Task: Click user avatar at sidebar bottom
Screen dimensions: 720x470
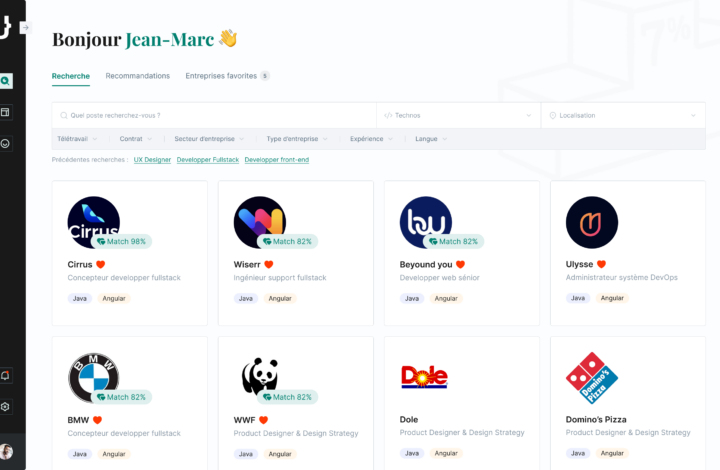Action: pyautogui.click(x=6, y=452)
